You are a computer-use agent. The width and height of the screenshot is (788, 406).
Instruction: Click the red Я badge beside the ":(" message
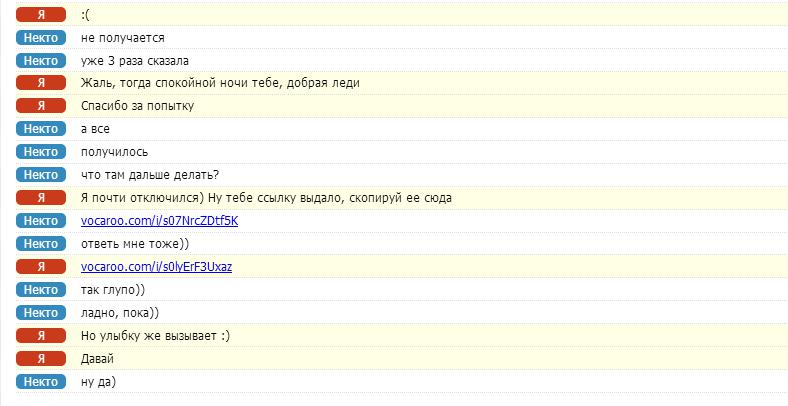41,15
